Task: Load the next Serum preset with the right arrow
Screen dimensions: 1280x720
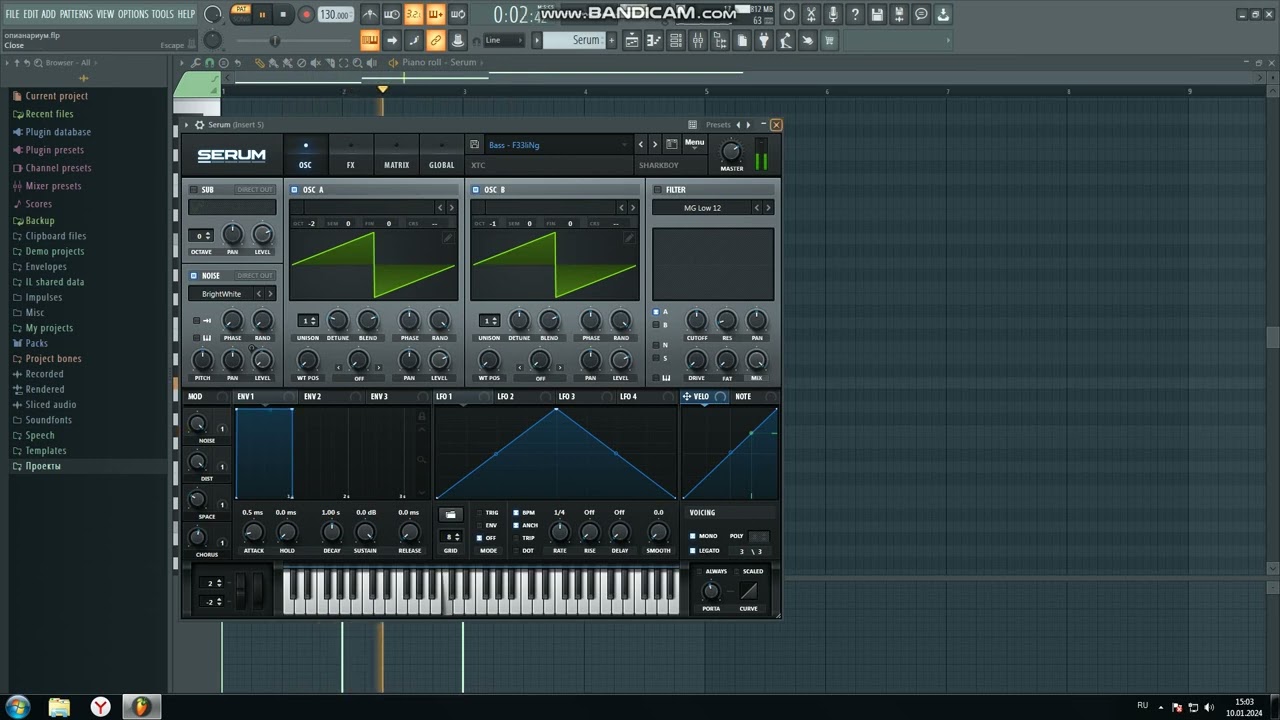Action: [655, 144]
